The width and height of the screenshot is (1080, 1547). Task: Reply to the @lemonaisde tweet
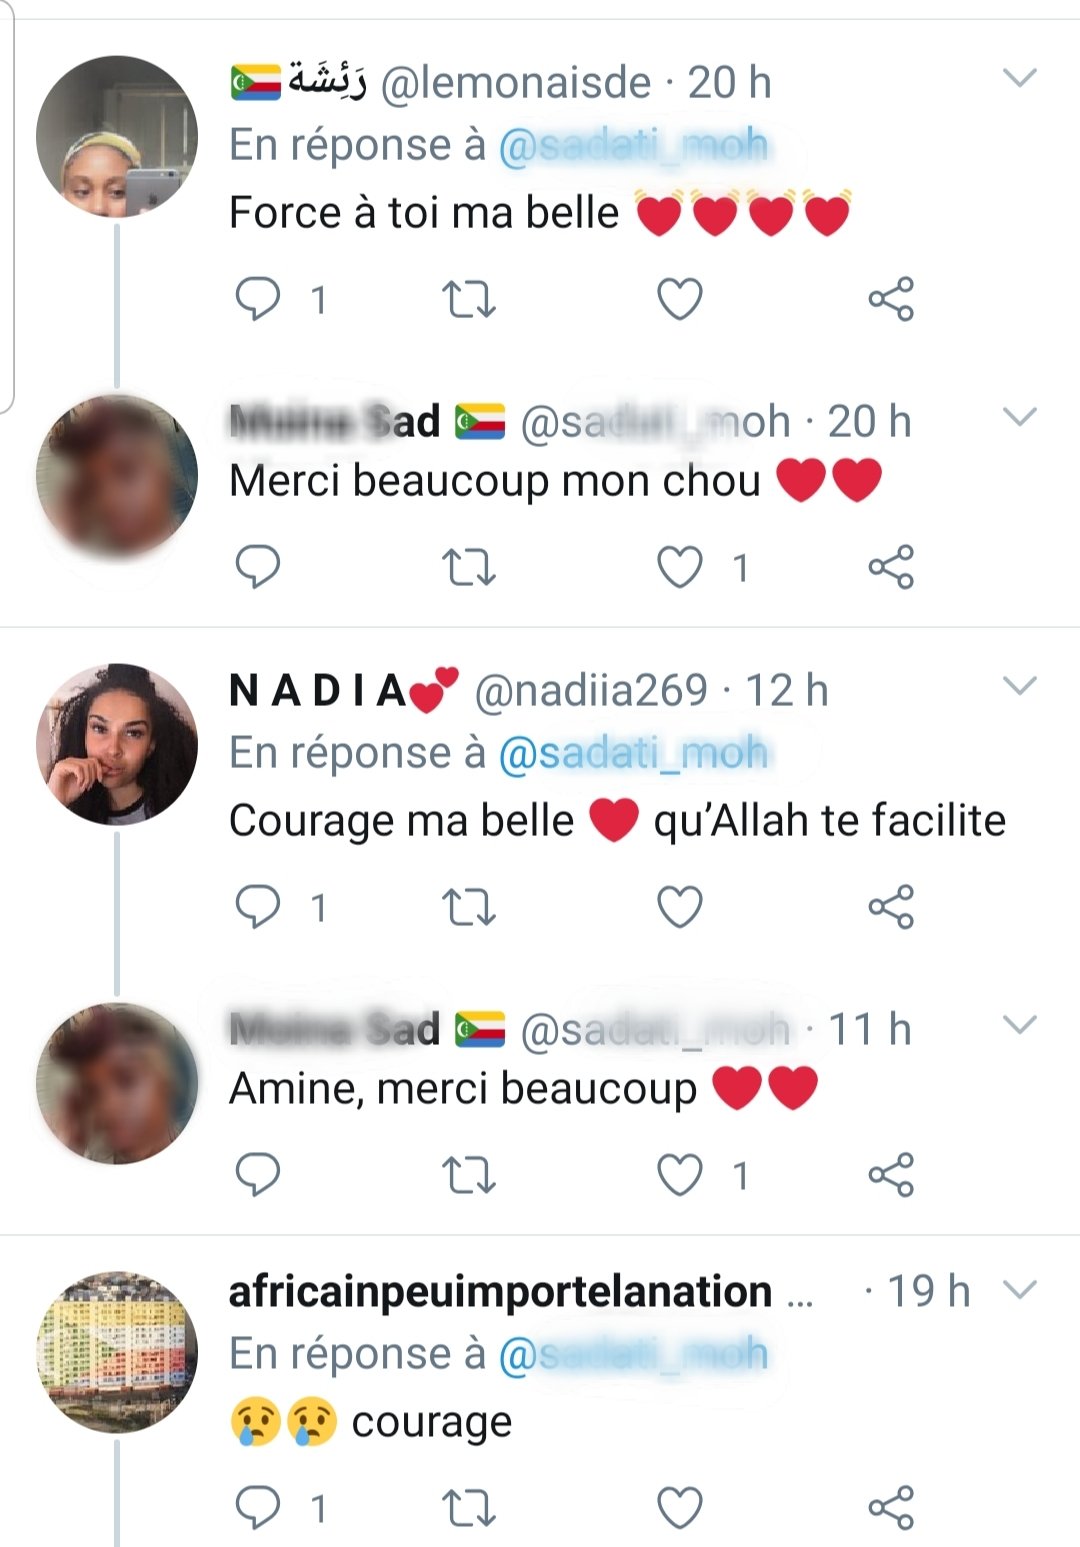click(x=258, y=299)
